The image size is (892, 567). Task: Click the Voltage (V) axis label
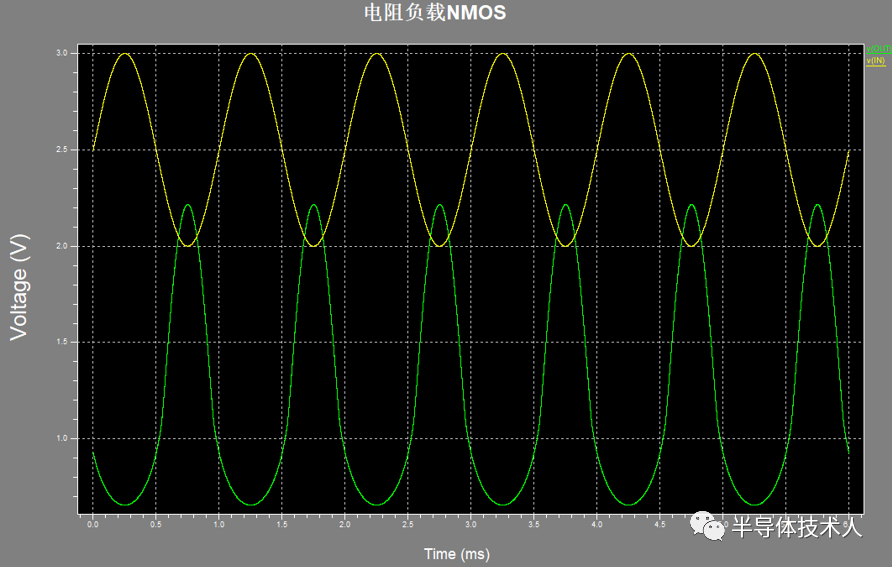(19, 287)
